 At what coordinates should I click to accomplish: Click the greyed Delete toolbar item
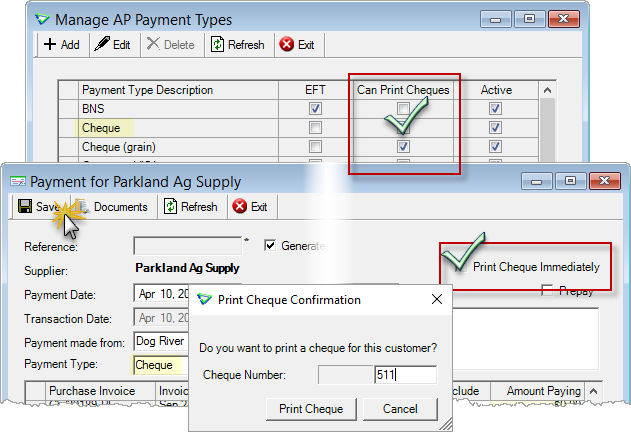pyautogui.click(x=171, y=45)
